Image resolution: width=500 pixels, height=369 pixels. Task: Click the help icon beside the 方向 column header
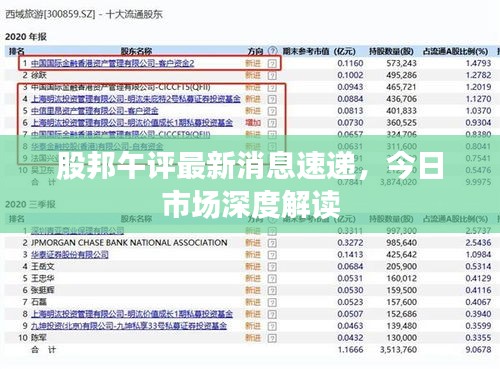272,51
